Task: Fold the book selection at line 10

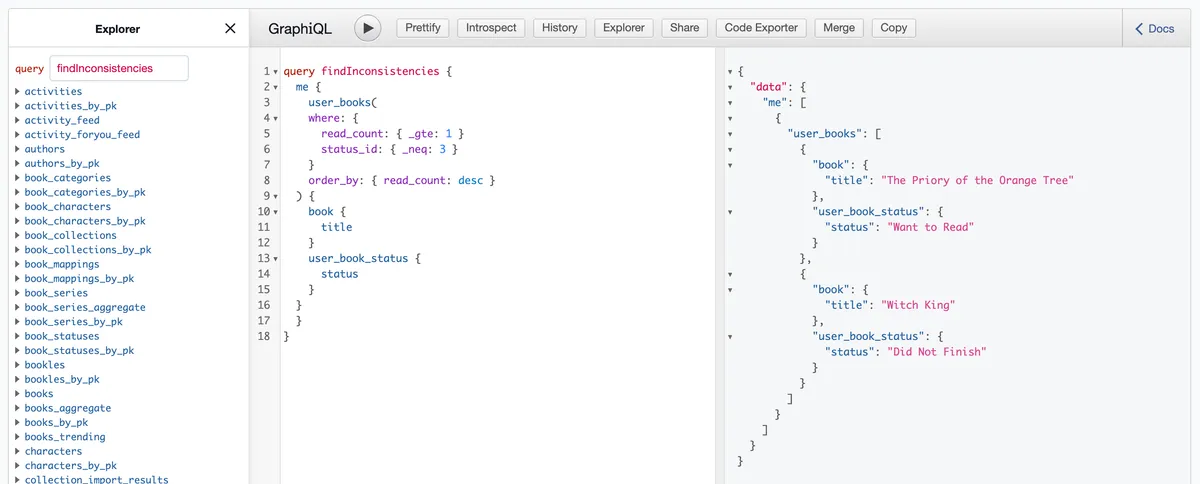Action: (275, 212)
